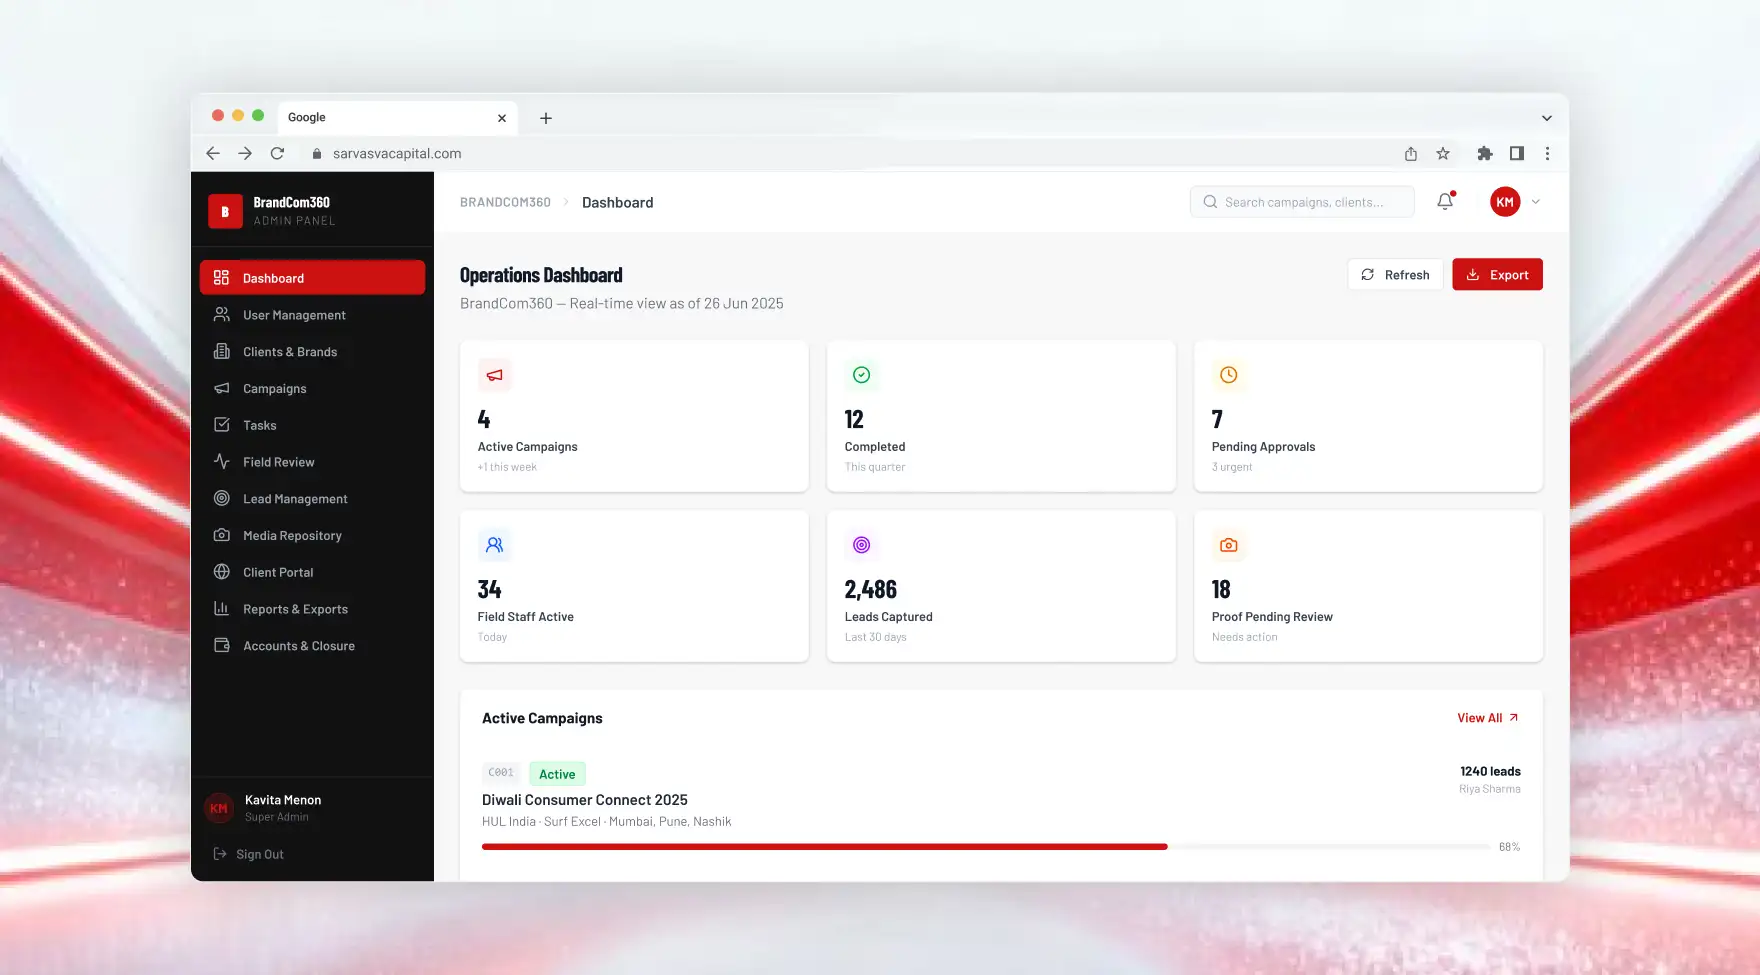Reload the page in the browser

277,153
